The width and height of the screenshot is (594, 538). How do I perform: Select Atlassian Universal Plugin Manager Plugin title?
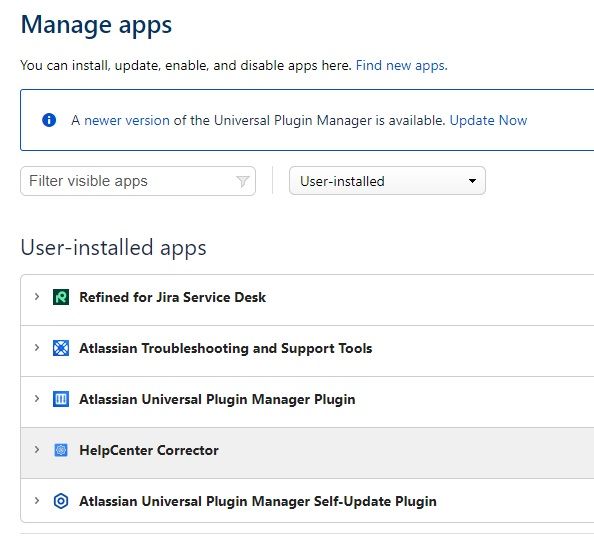(x=217, y=399)
